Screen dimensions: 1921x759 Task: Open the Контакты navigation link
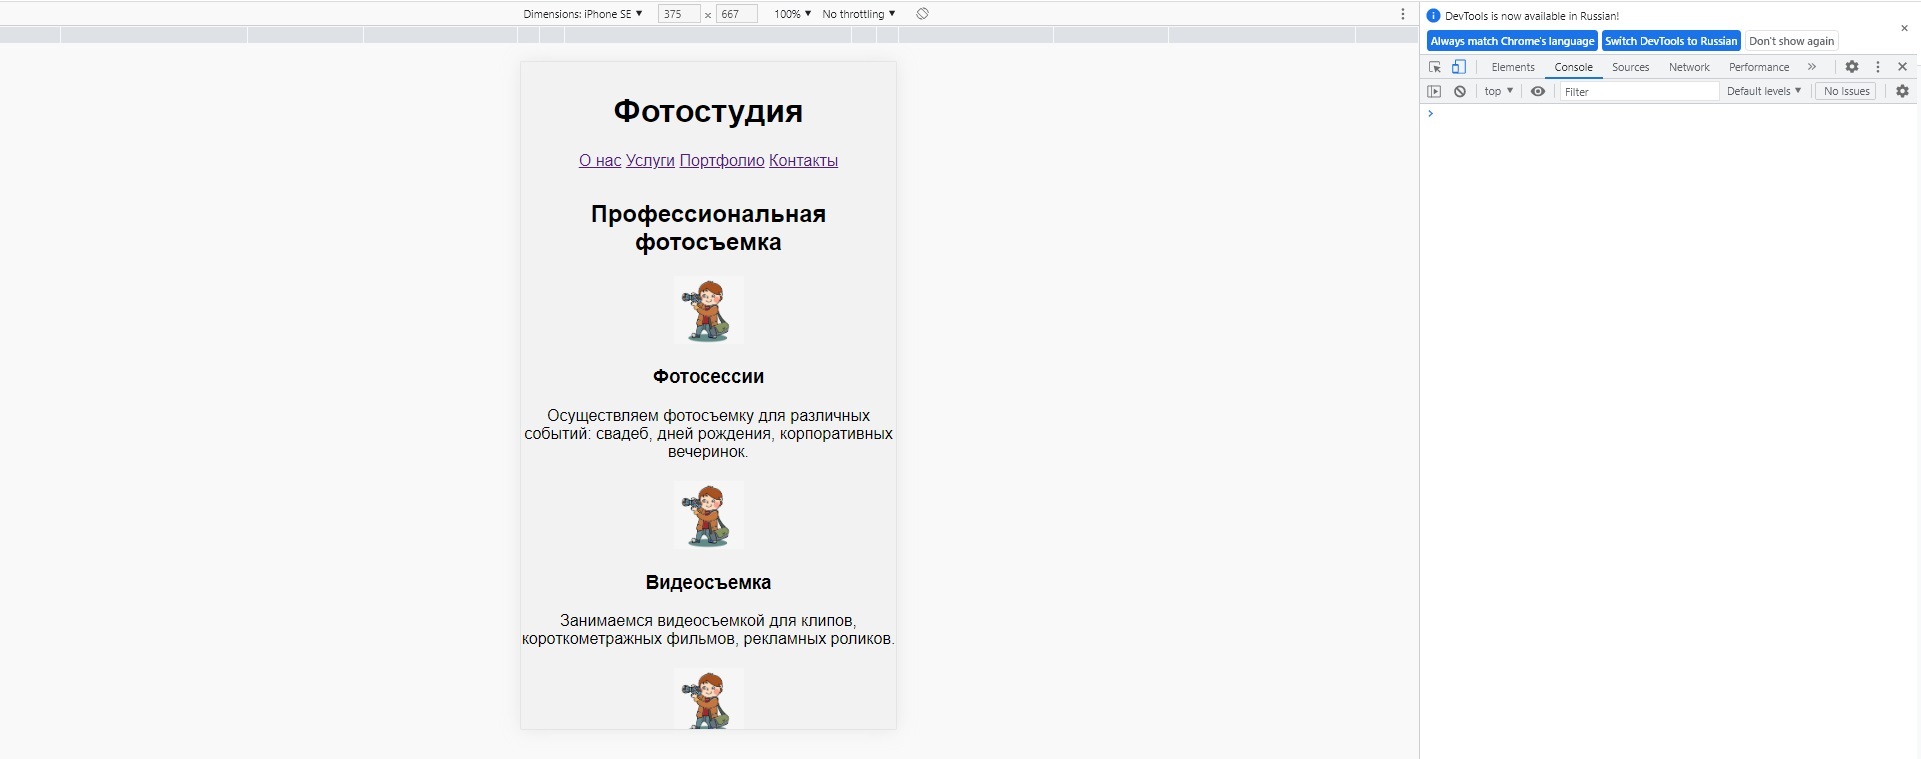pyautogui.click(x=803, y=160)
